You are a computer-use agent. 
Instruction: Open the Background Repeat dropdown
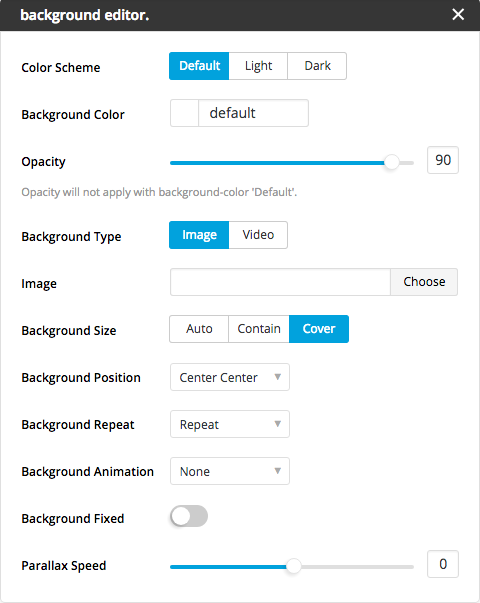[x=230, y=424]
